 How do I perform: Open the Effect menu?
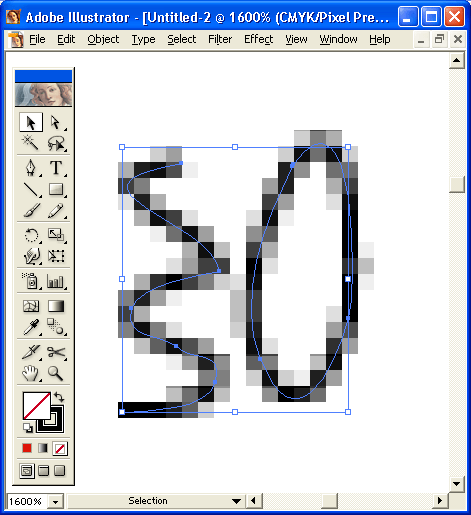point(258,39)
